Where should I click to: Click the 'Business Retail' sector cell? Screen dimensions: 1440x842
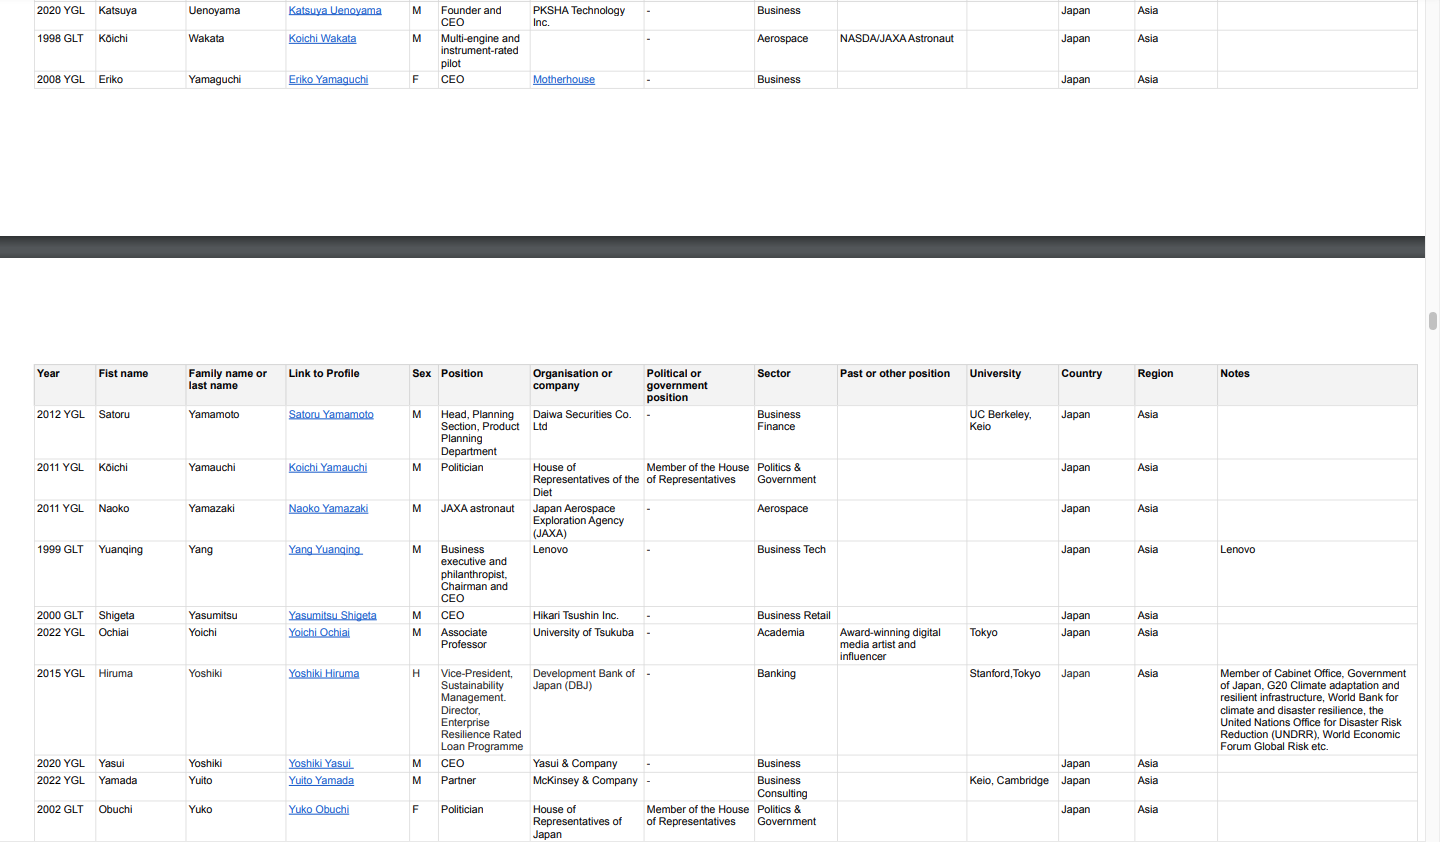(796, 616)
